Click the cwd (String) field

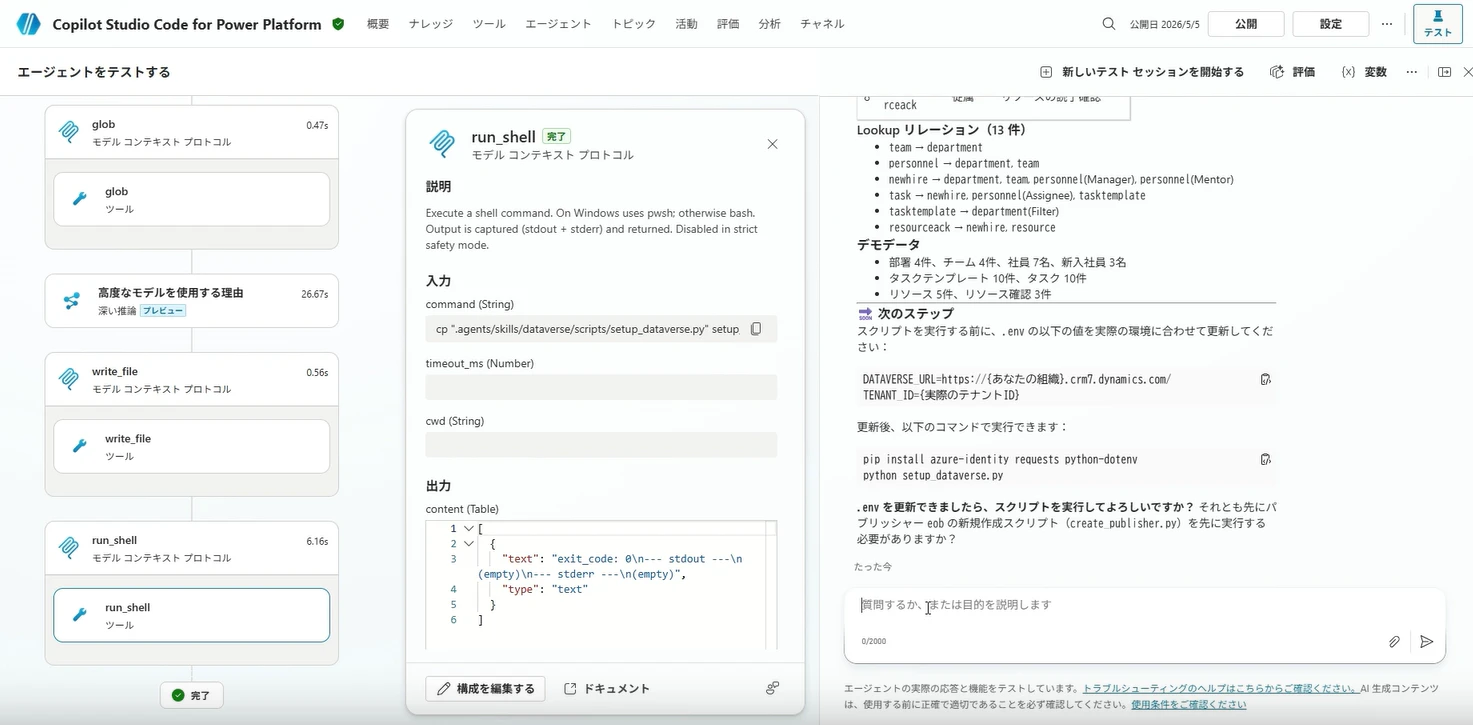coord(601,445)
